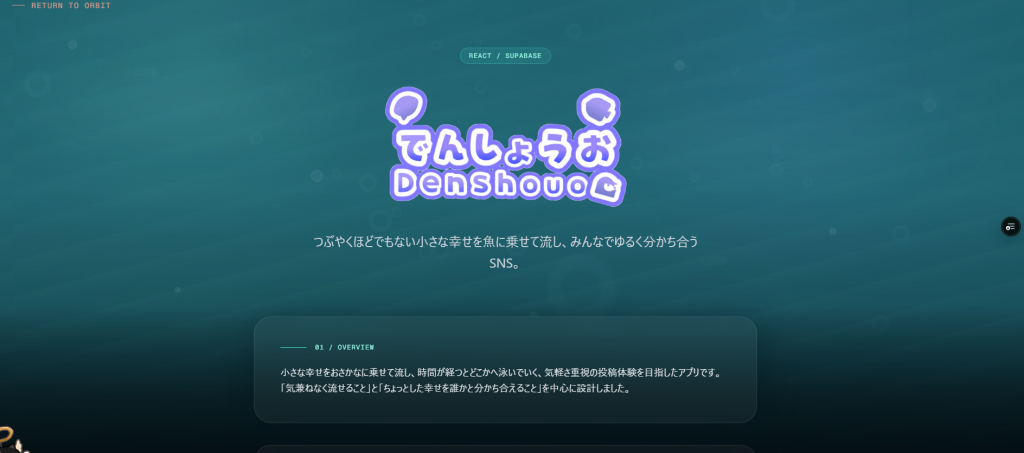Click the small fish icon after Denshouo
The image size is (1024, 453).
coord(607,186)
